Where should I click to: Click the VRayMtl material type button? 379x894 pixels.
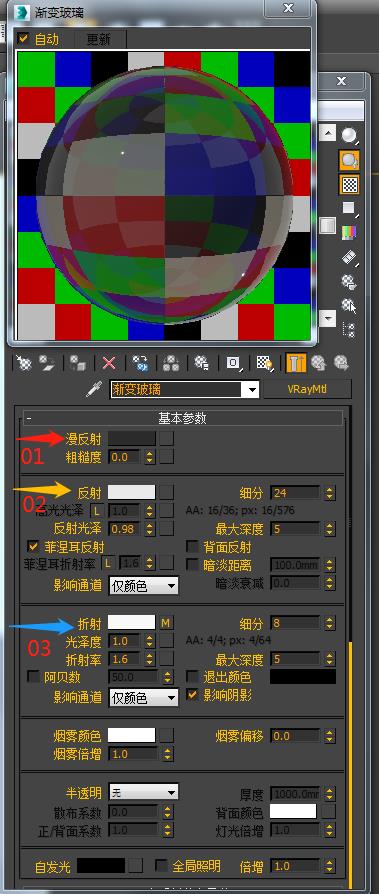tap(307, 390)
